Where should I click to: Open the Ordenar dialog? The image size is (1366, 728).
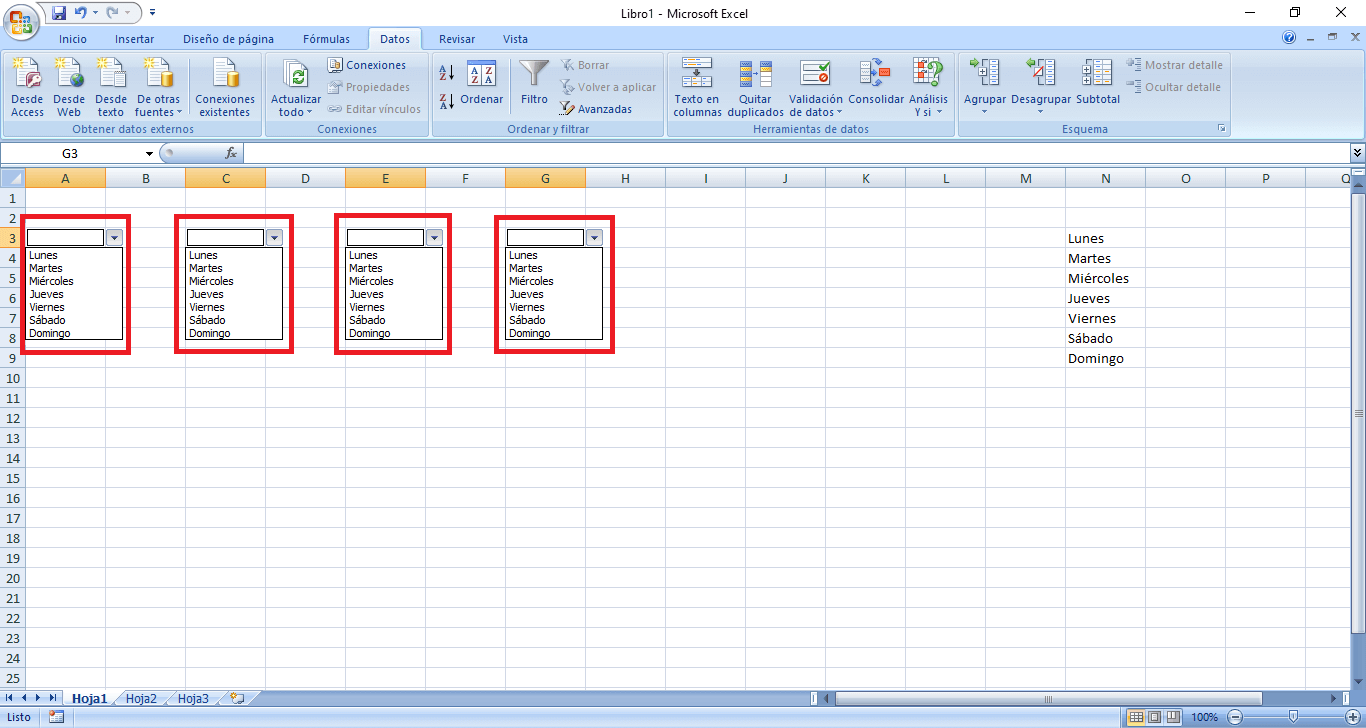tap(482, 84)
